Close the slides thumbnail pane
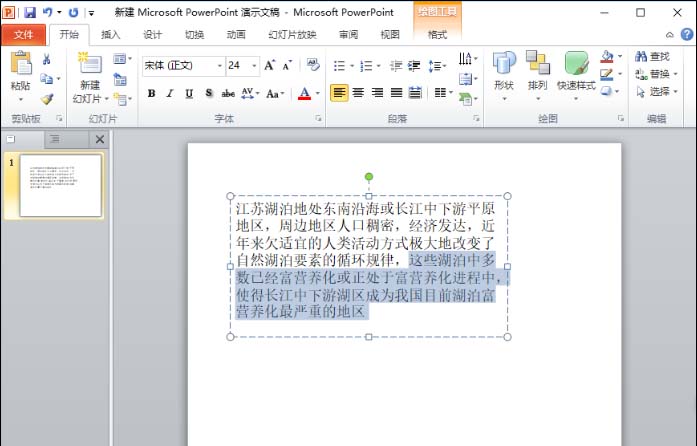 coord(100,139)
